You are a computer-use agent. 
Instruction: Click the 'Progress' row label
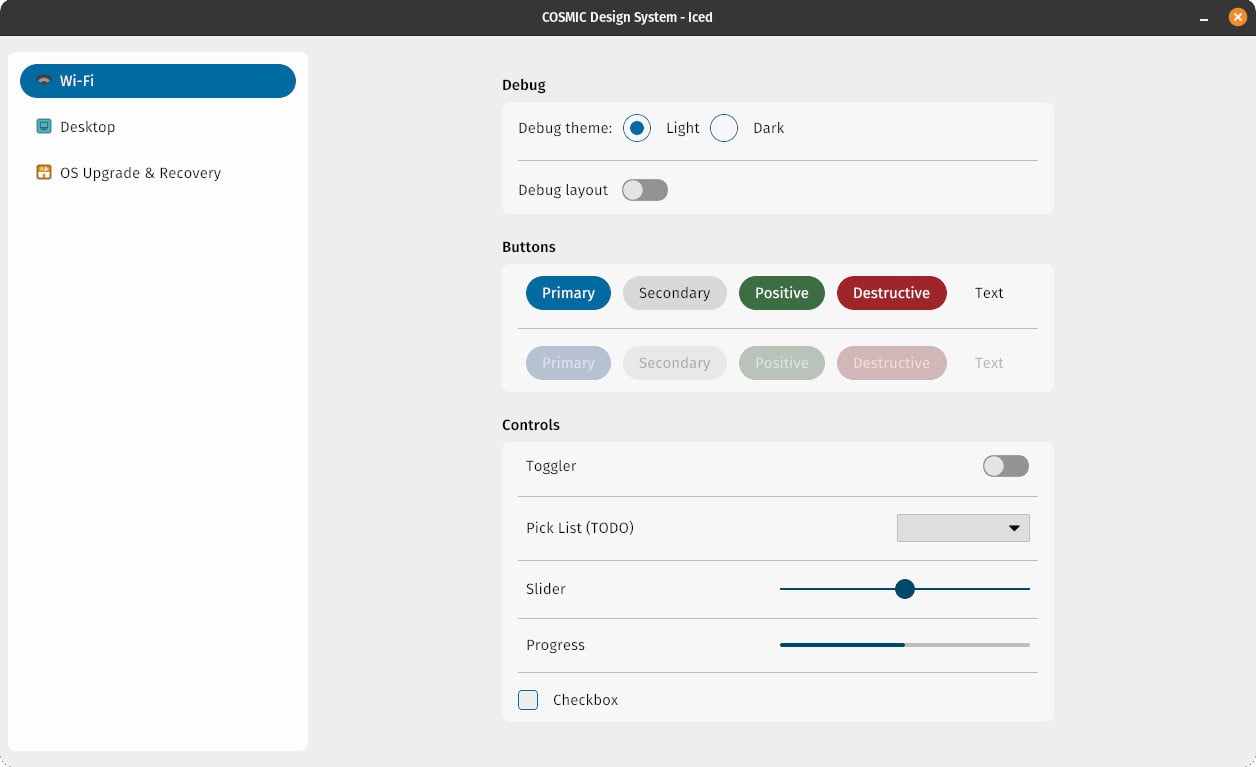tap(555, 645)
